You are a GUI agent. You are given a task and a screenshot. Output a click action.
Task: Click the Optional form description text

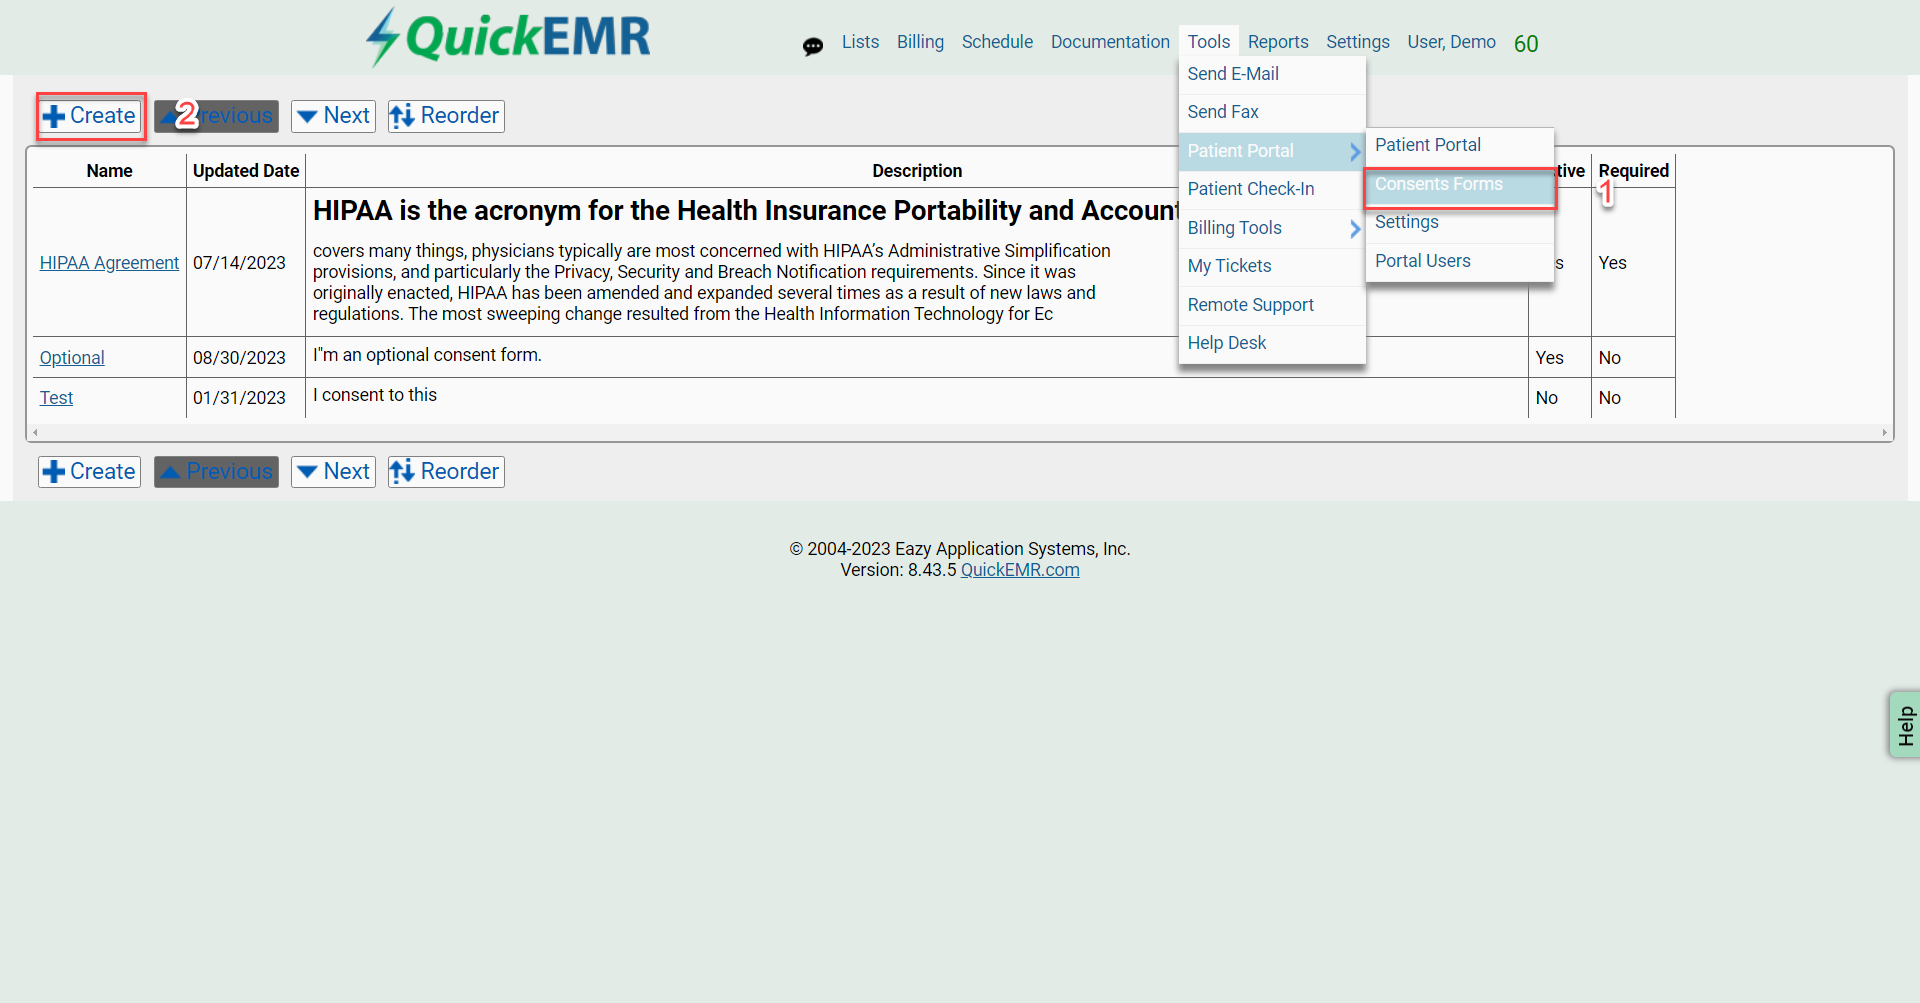[427, 355]
